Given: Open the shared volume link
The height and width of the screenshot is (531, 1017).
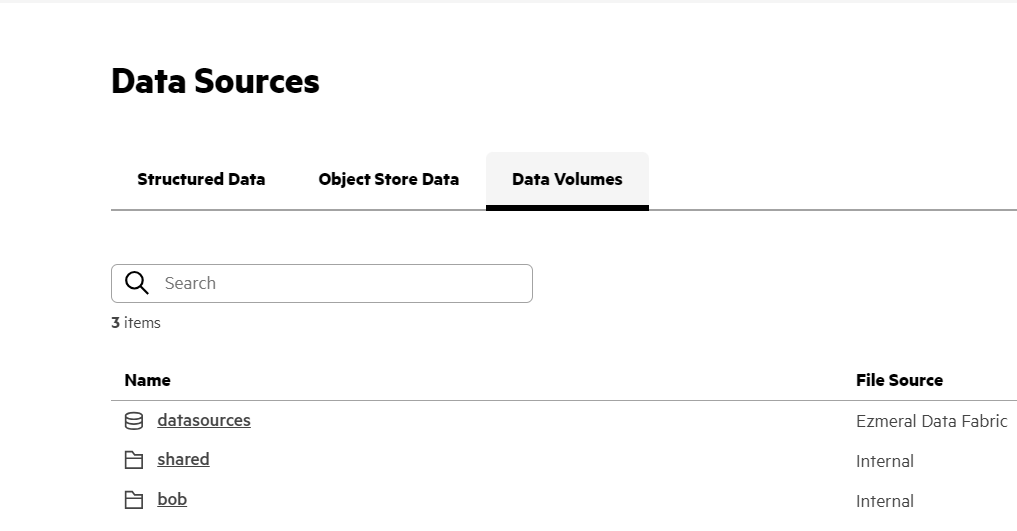Looking at the screenshot, I should (x=183, y=459).
